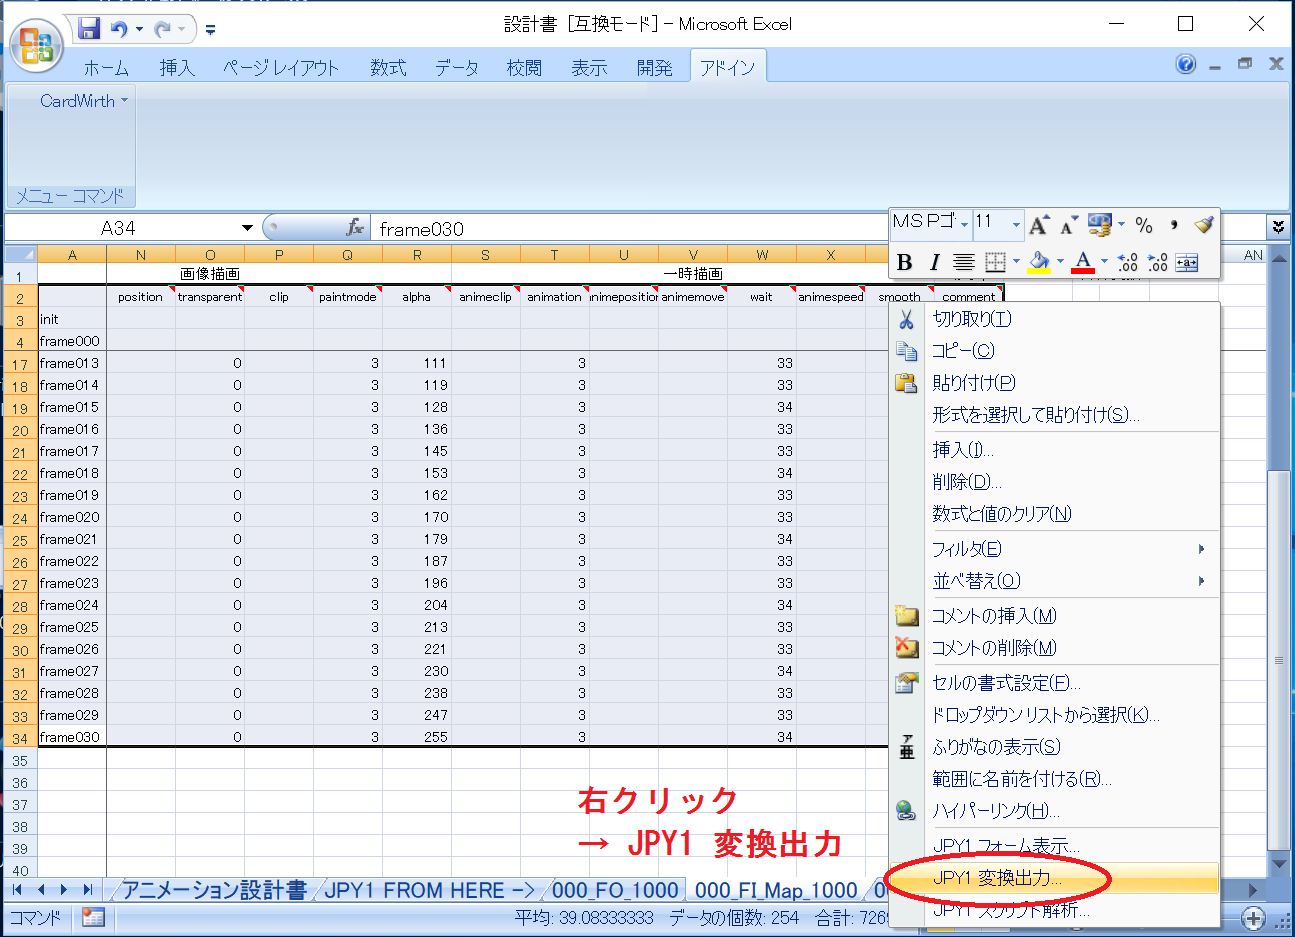Open the ページレイアウト ribbon tab
Screen dimensions: 1295x937
(x=281, y=67)
